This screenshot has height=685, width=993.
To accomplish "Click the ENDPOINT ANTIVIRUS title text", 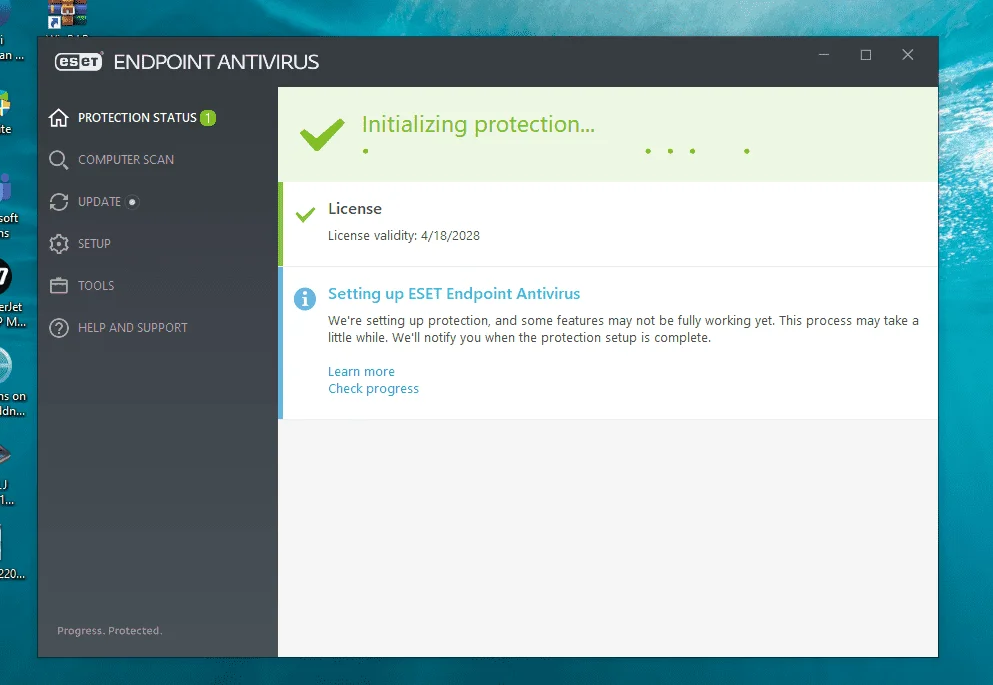I will pyautogui.click(x=216, y=62).
